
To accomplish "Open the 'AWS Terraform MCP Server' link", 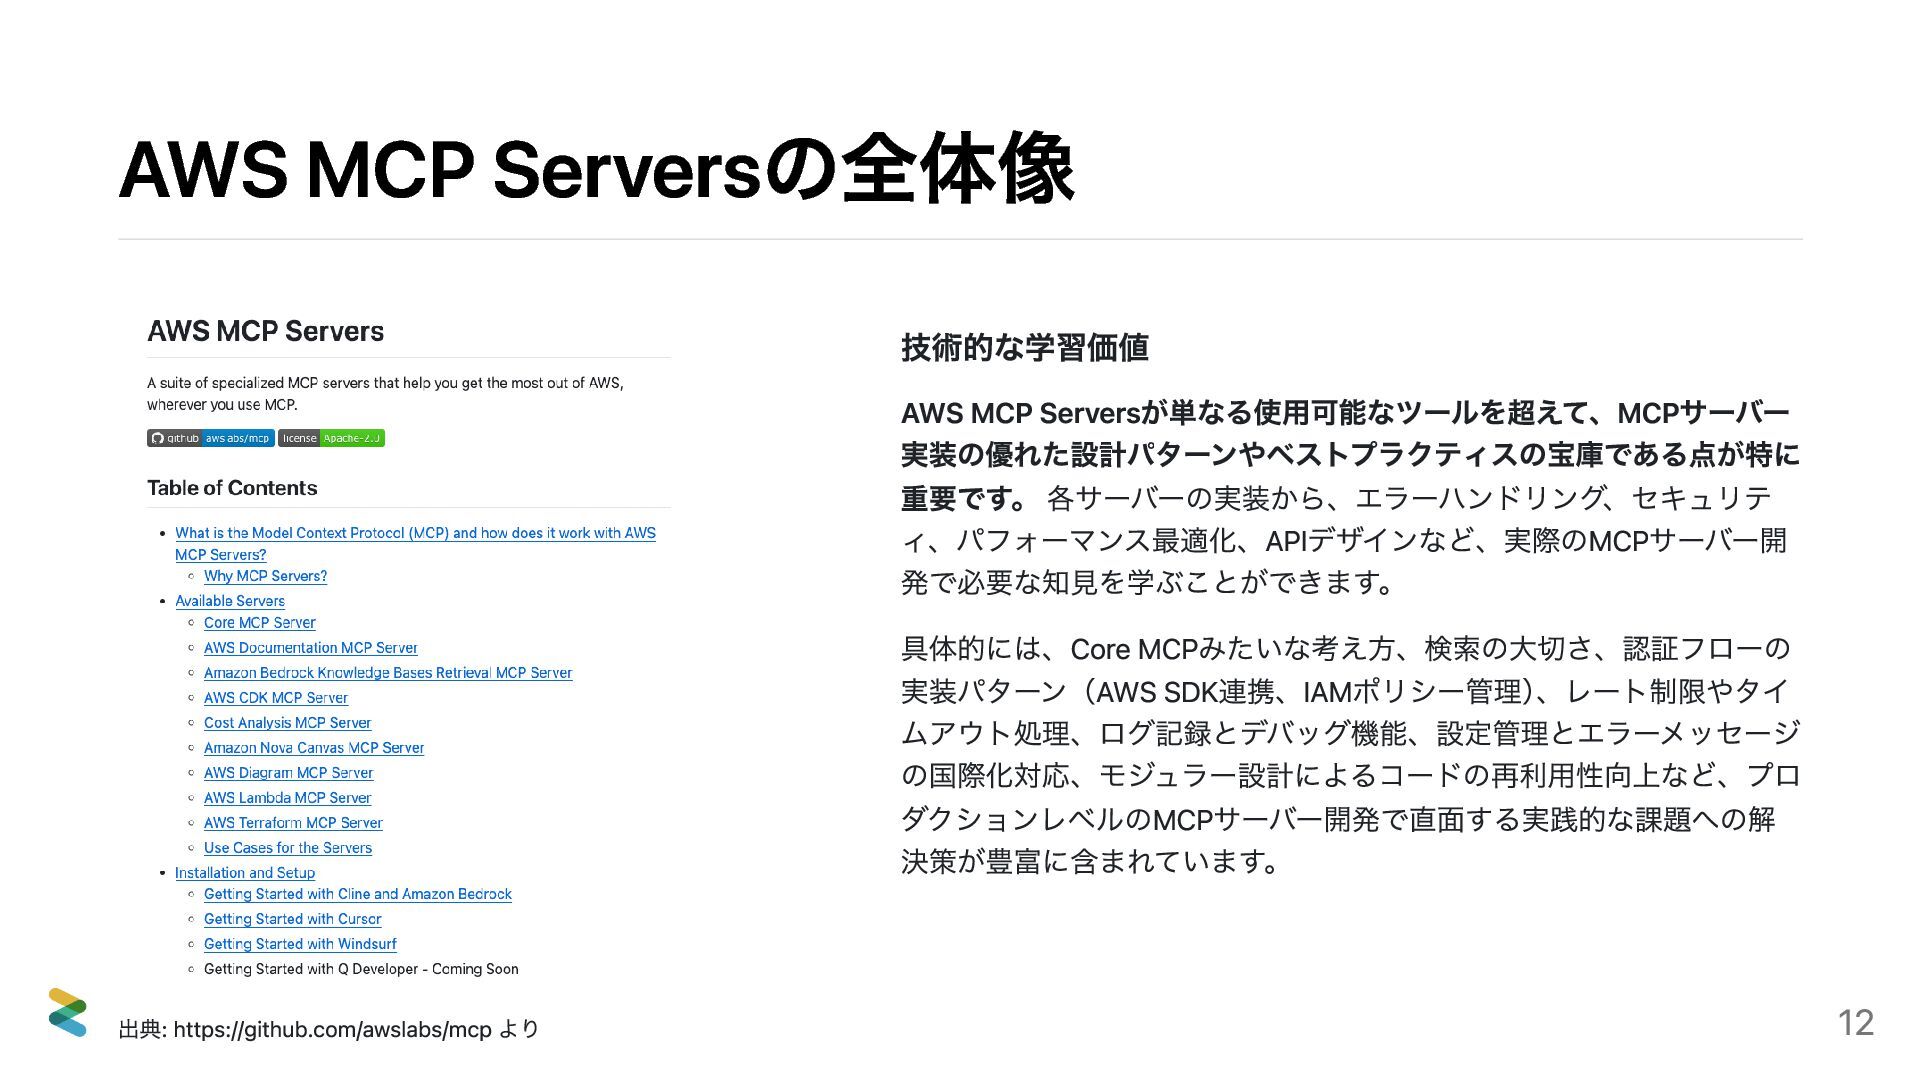I will (293, 823).
